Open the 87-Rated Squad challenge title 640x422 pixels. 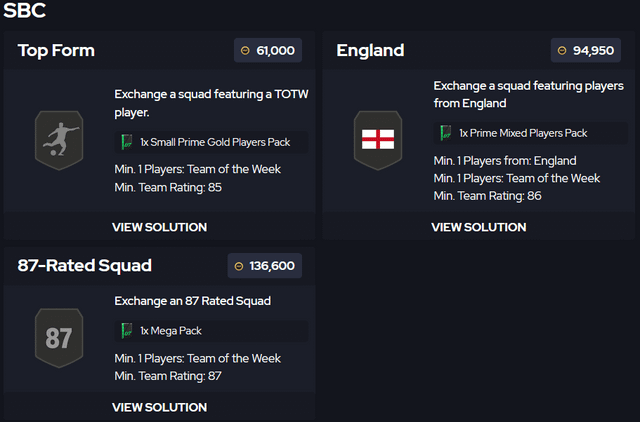click(85, 265)
